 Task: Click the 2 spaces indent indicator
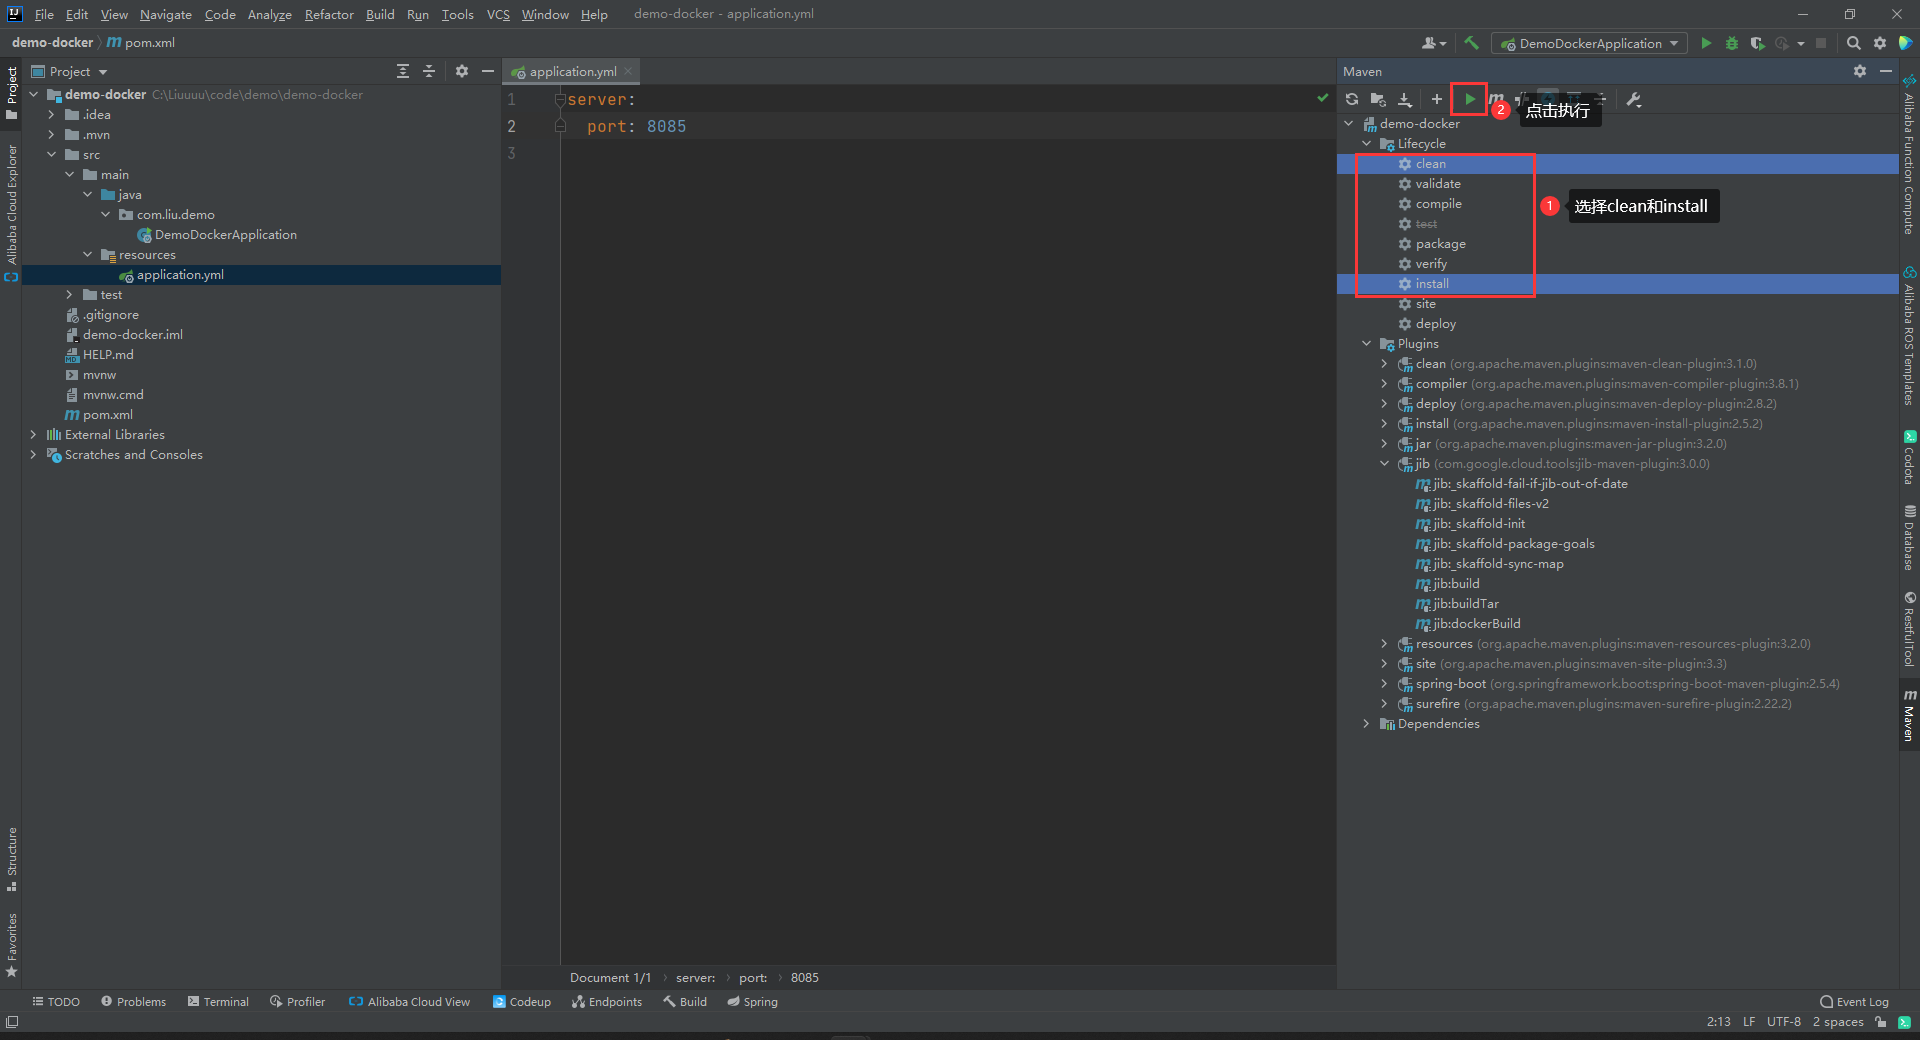(x=1838, y=1021)
